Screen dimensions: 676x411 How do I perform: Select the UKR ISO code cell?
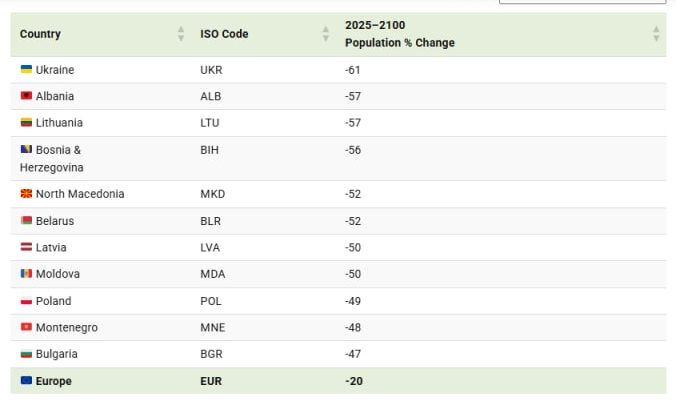(x=211, y=70)
